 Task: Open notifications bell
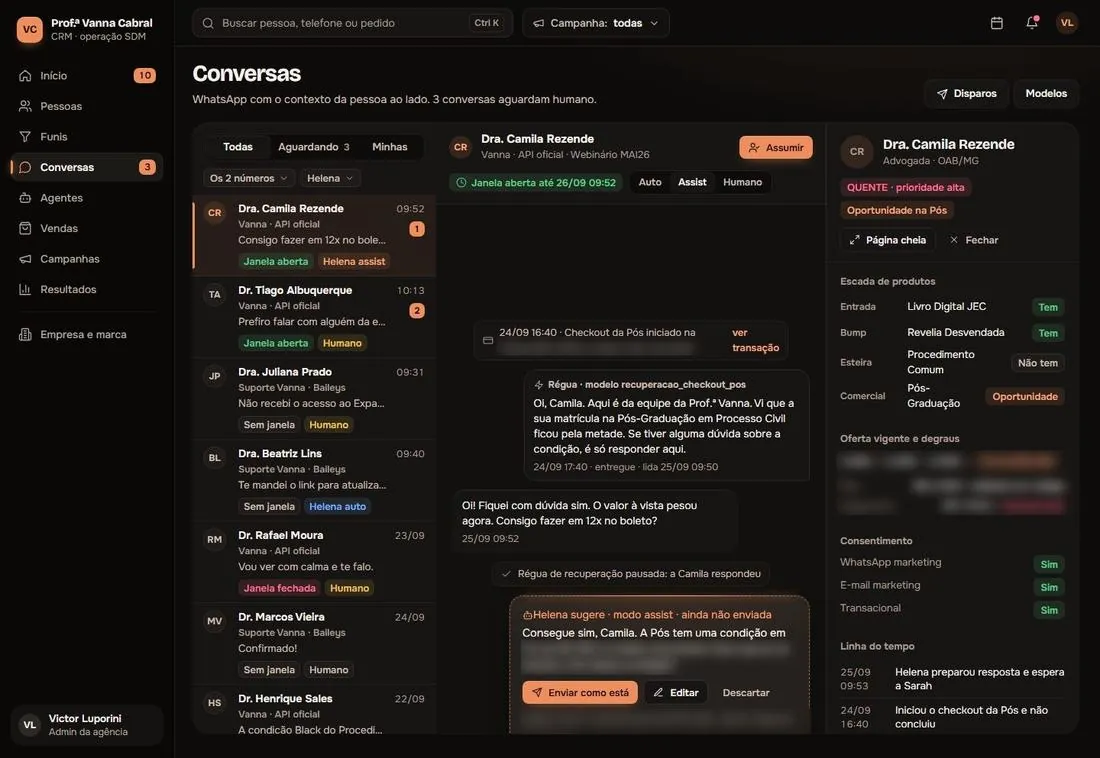1032,23
